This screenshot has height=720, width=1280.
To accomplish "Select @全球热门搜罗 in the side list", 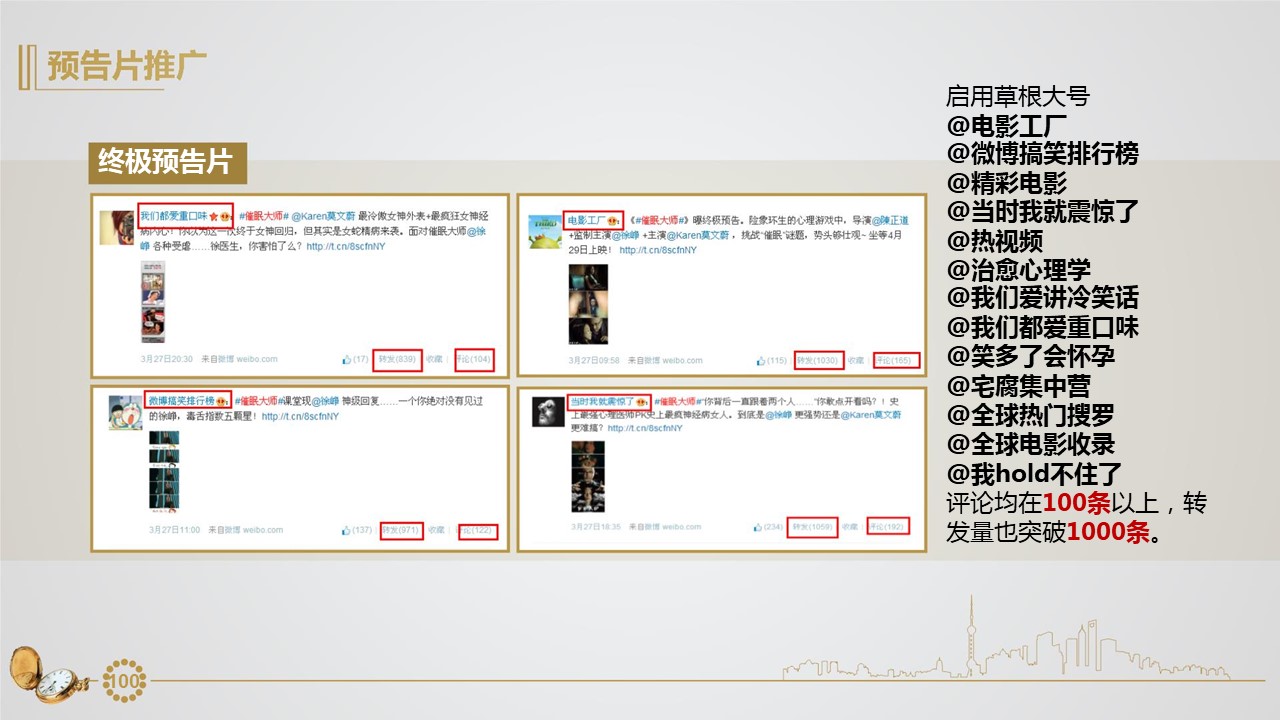I will pos(1030,415).
